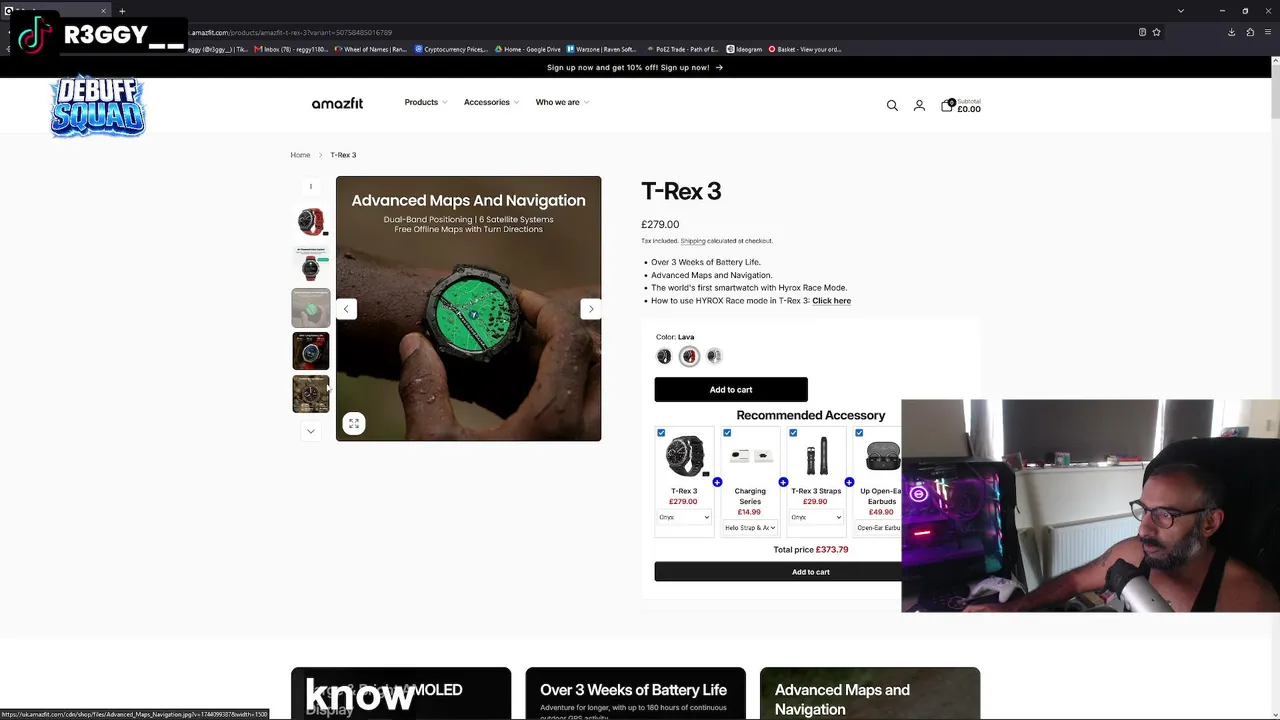Screen dimensions: 1280x720
Task: Open T-Rex 3 Straps colour dropdown
Action: (816, 517)
